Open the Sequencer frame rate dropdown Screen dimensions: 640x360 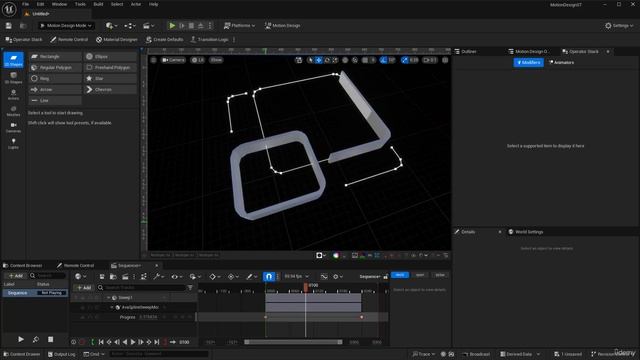point(296,277)
